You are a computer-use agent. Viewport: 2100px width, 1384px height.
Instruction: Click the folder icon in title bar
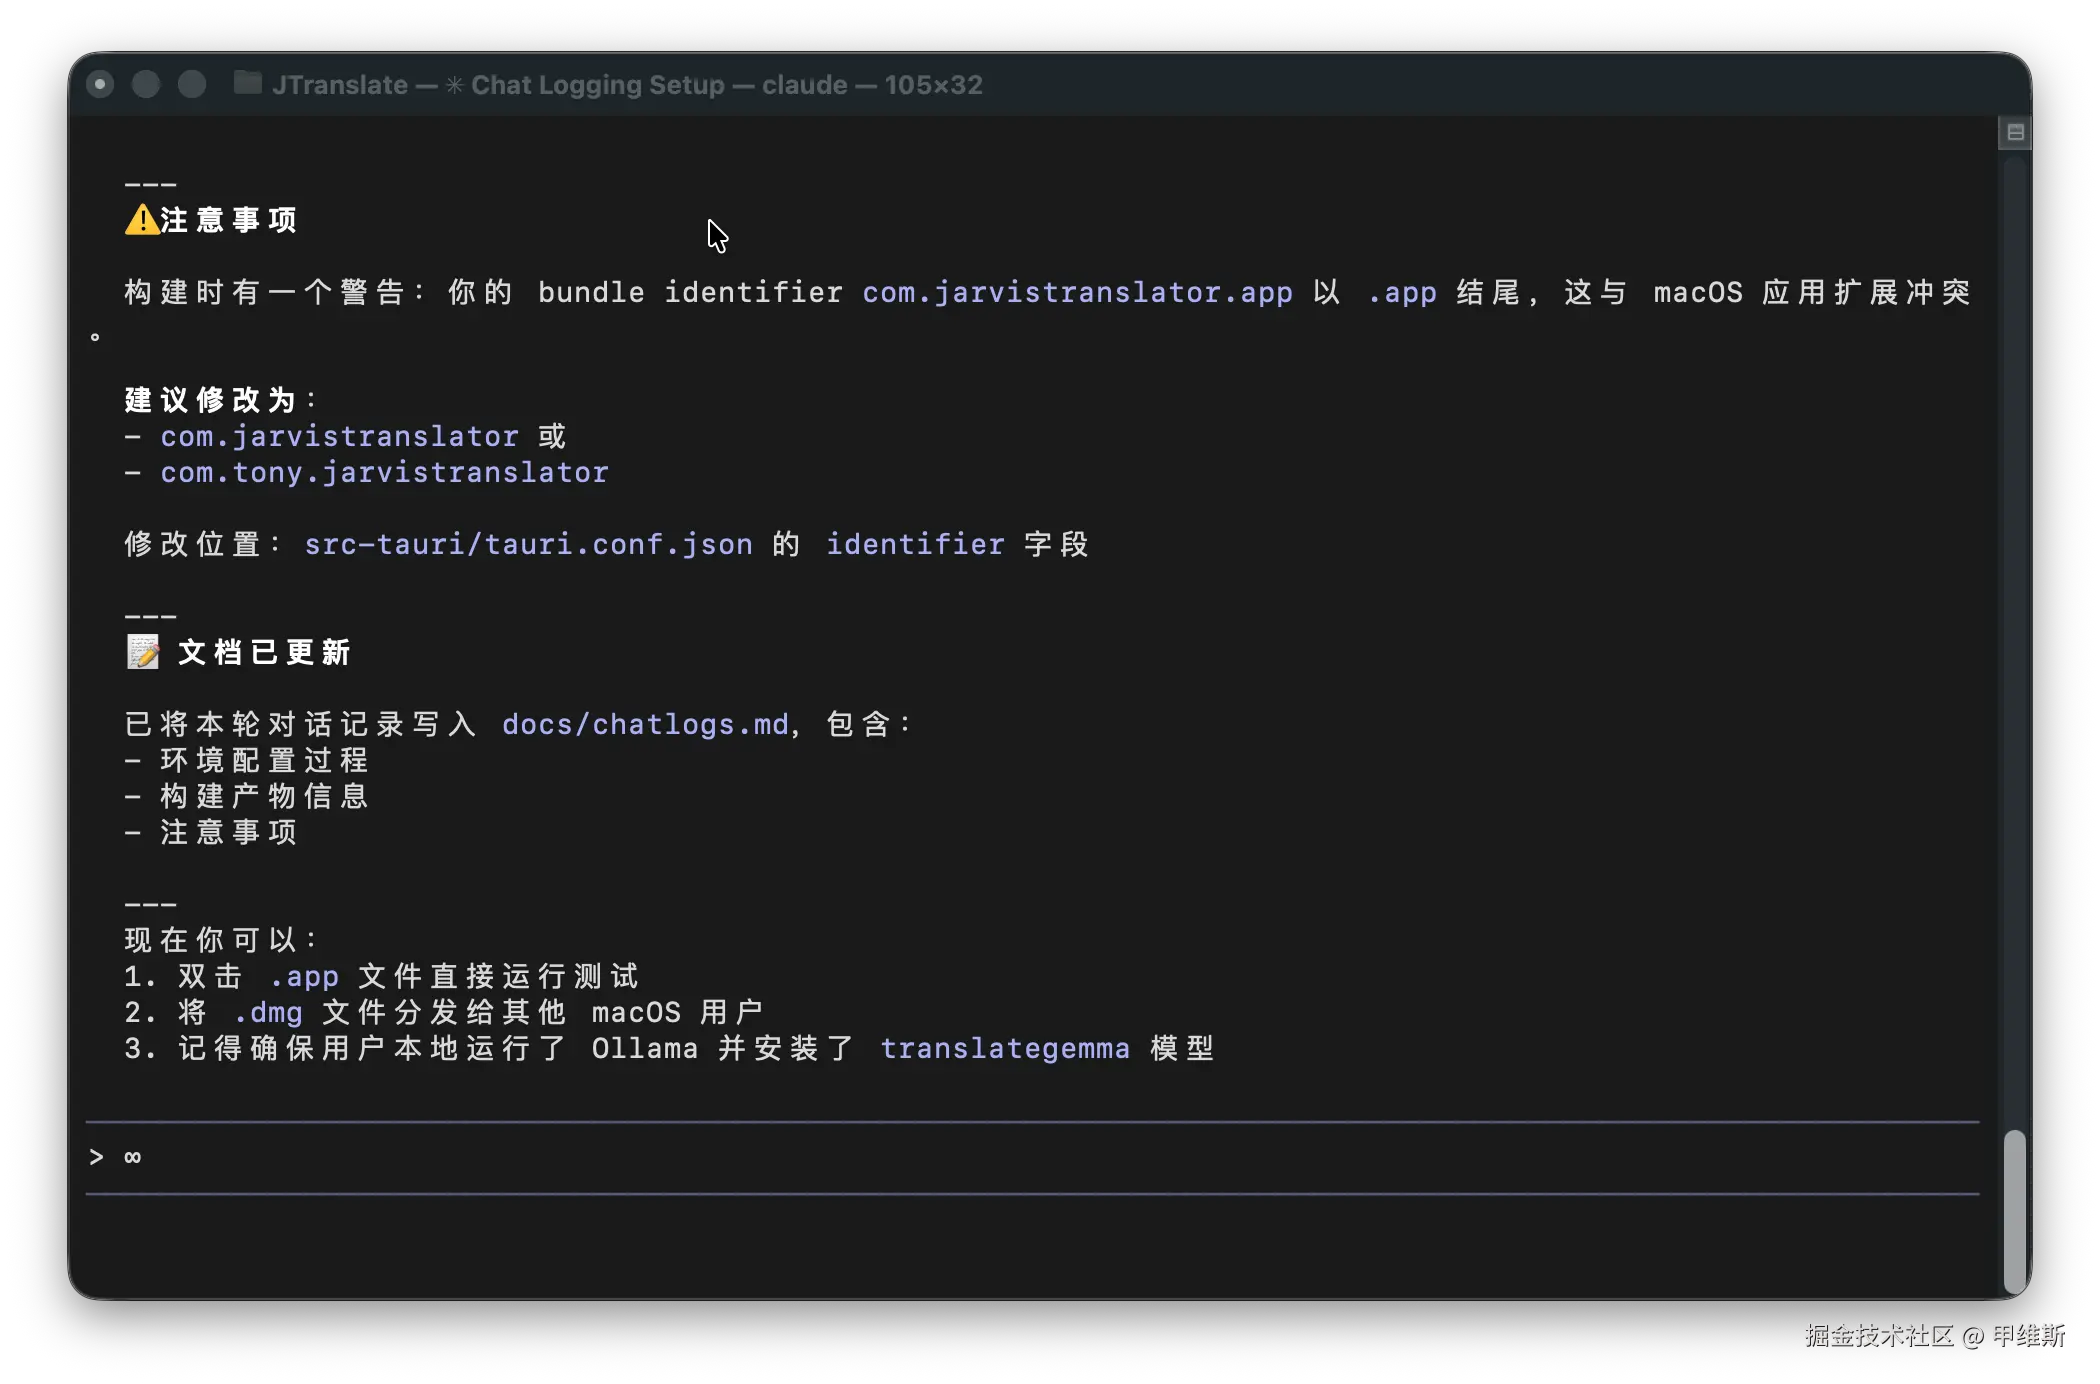point(247,83)
